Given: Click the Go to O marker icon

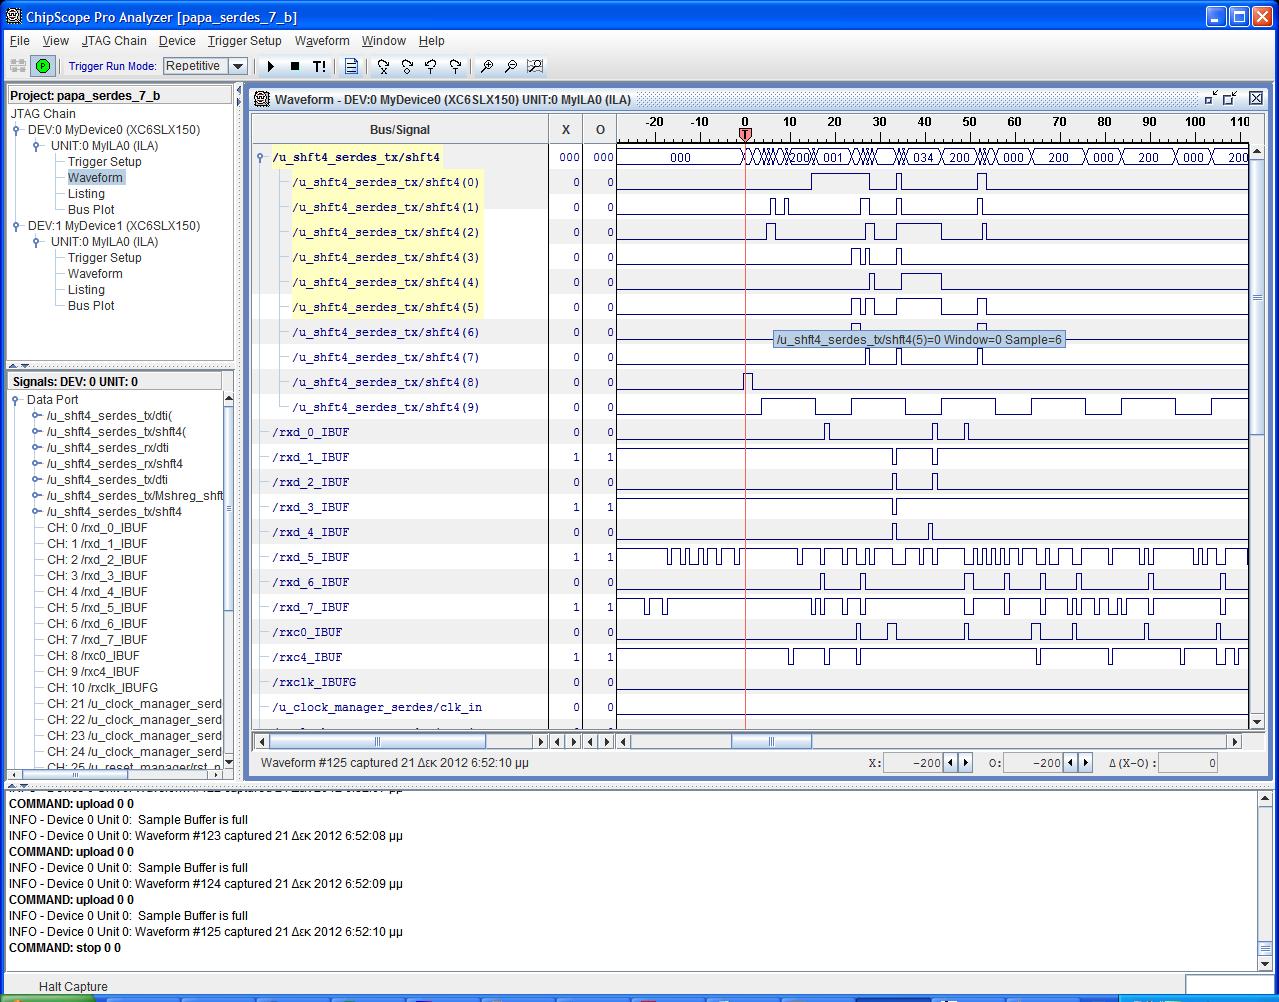Looking at the screenshot, I should point(407,66).
